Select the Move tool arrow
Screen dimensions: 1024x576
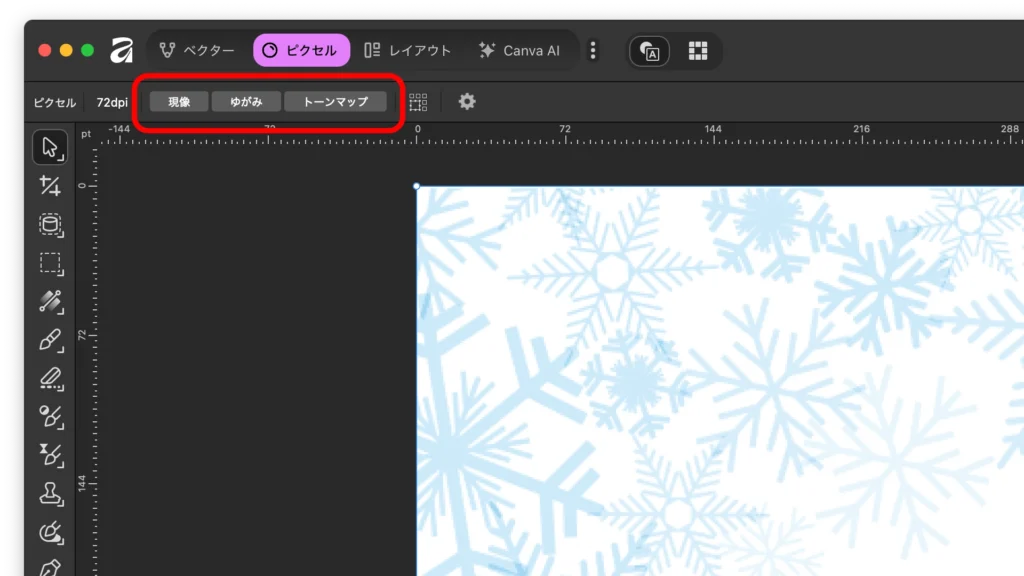pos(50,148)
